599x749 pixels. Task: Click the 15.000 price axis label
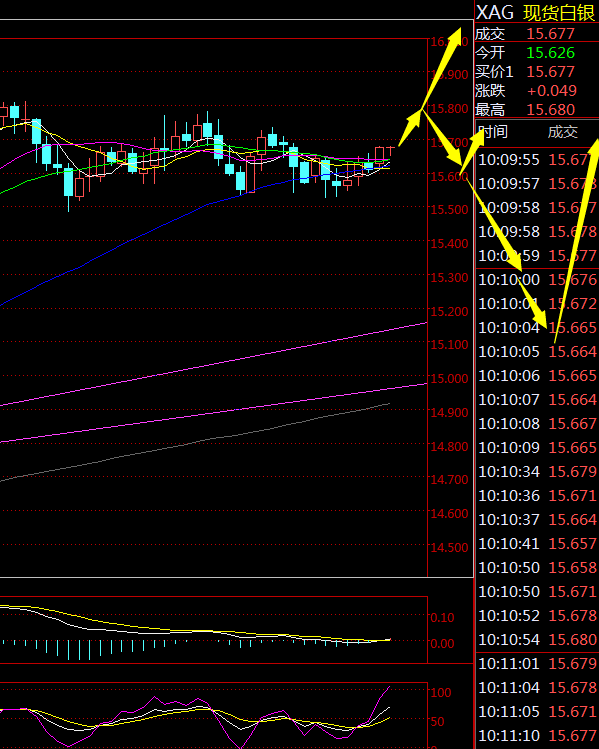click(449, 379)
